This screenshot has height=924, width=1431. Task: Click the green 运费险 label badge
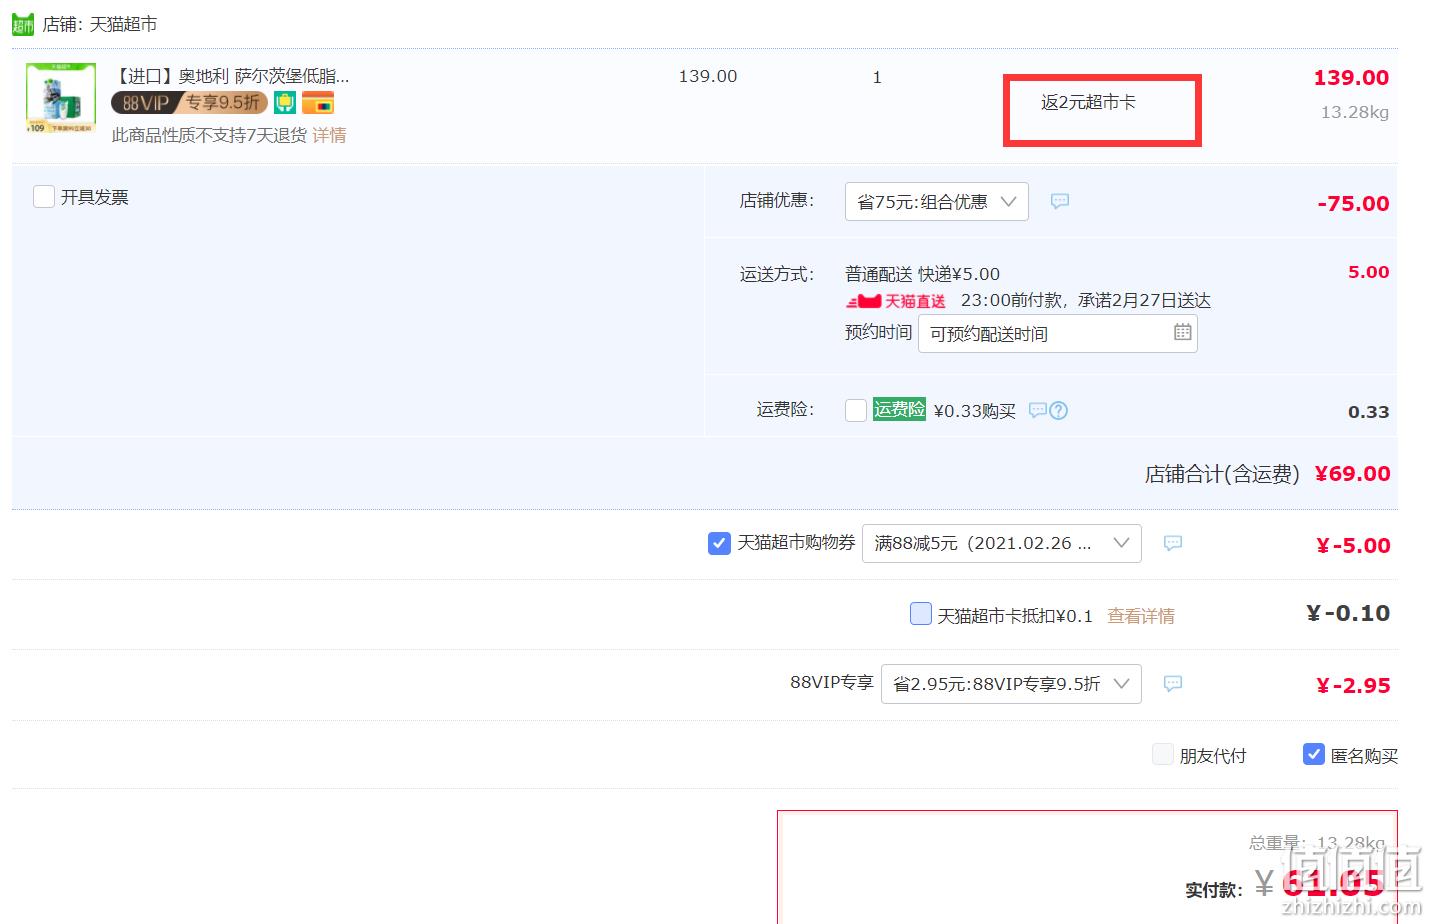coord(899,409)
